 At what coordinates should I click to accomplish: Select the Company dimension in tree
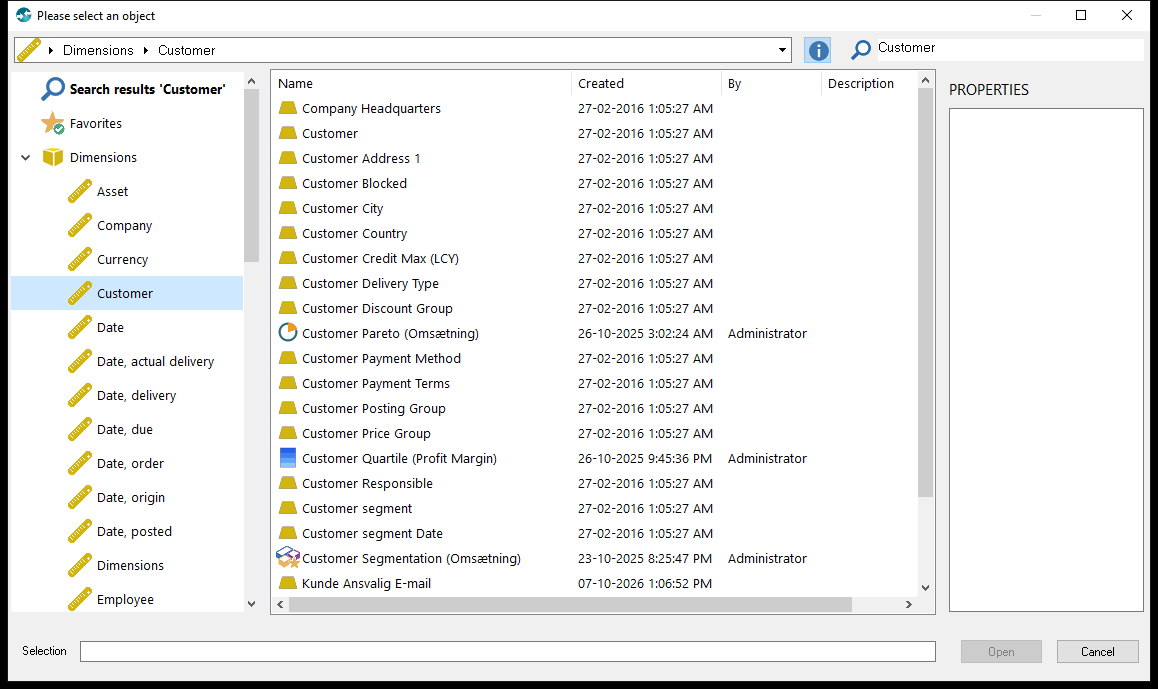point(126,225)
